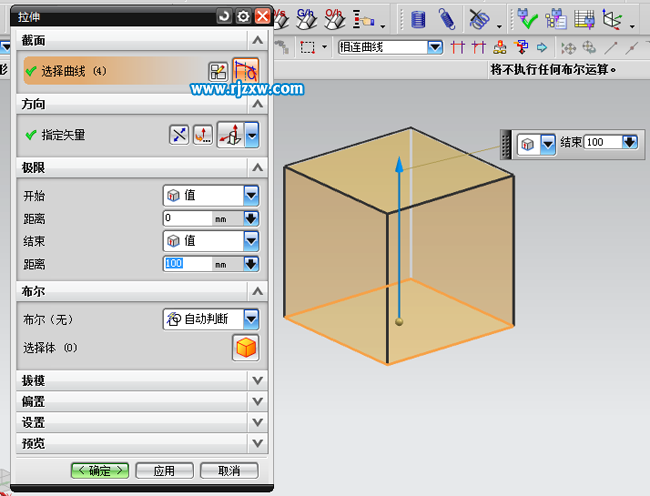Image resolution: width=650 pixels, height=496 pixels.
Task: Expand the 拔模 section
Action: point(258,381)
